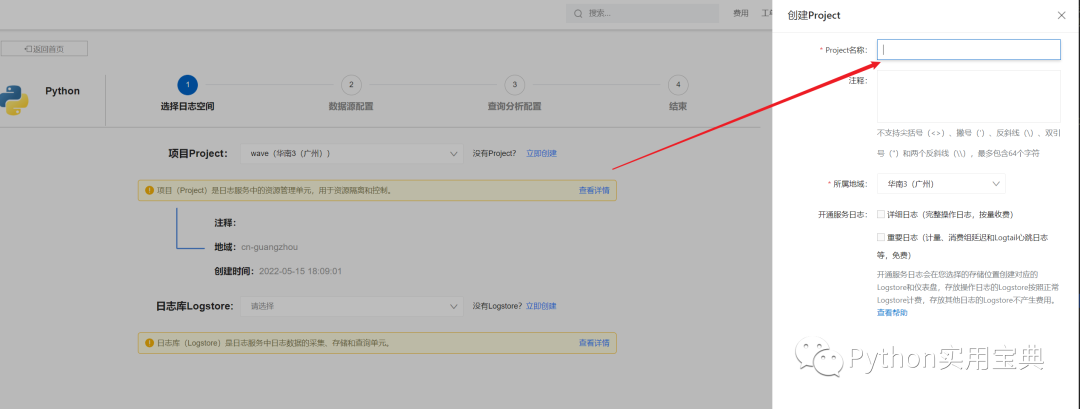Screen dimensions: 1080x409
Task: Open 查看详情 in the Project notice
Action: click(594, 191)
